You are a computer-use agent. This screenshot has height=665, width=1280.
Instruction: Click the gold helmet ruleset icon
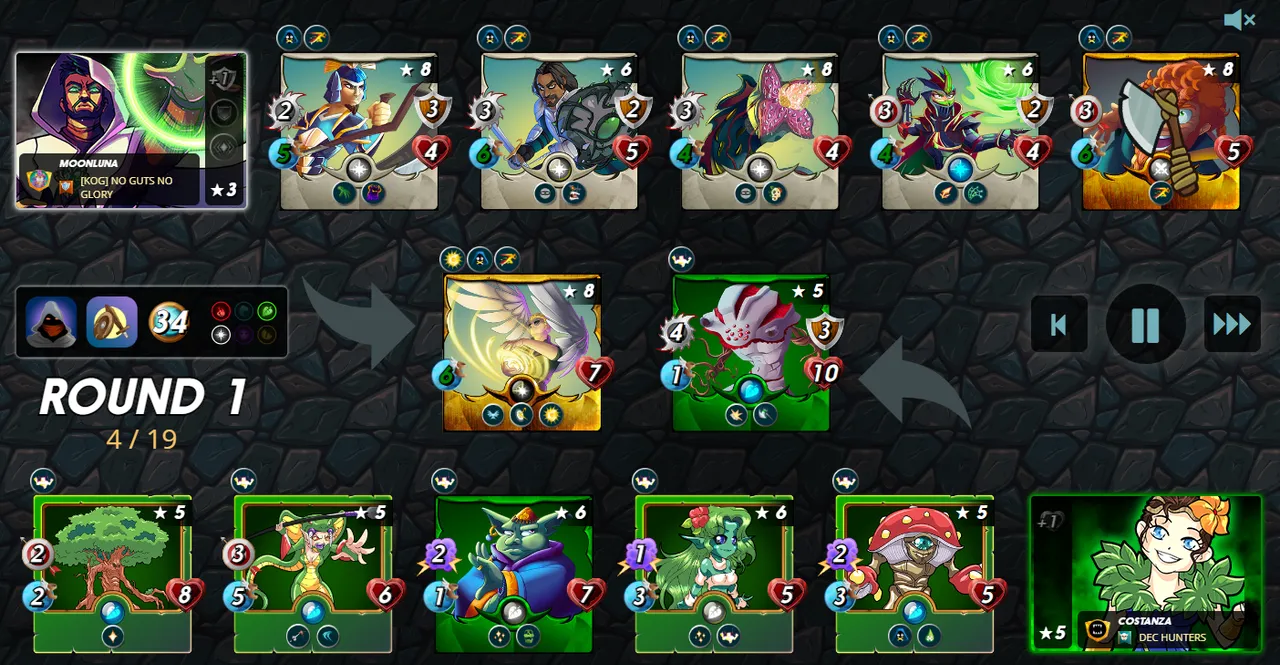[111, 322]
